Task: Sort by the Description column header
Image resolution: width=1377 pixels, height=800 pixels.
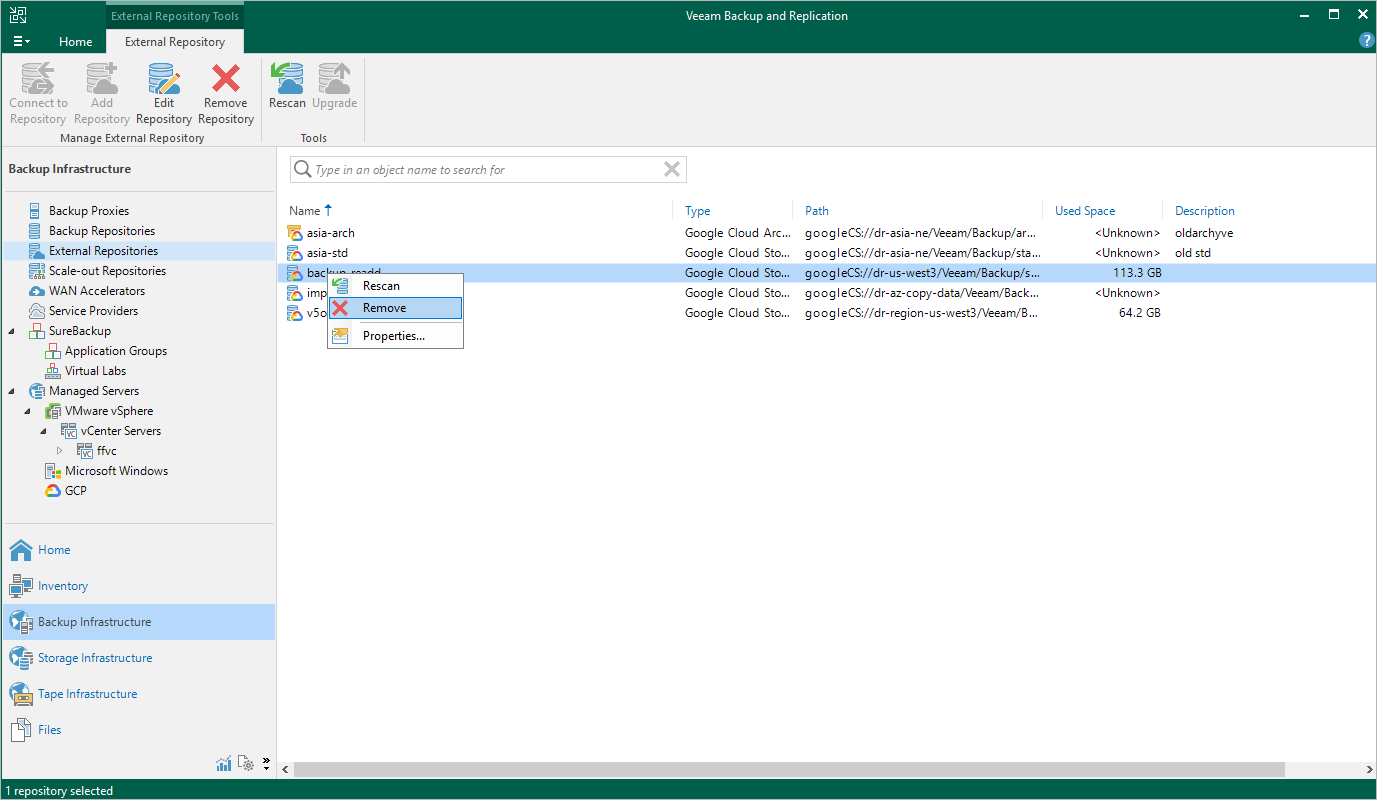Action: click(1205, 211)
